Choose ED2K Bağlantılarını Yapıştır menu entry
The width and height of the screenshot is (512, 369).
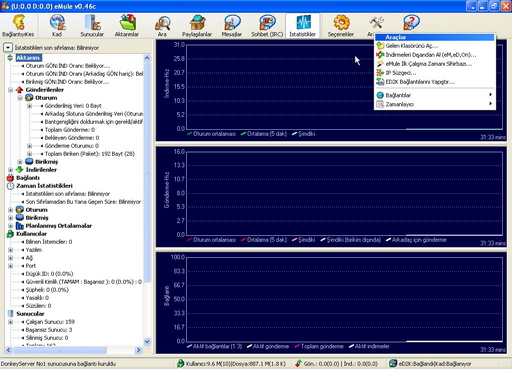tap(435, 82)
